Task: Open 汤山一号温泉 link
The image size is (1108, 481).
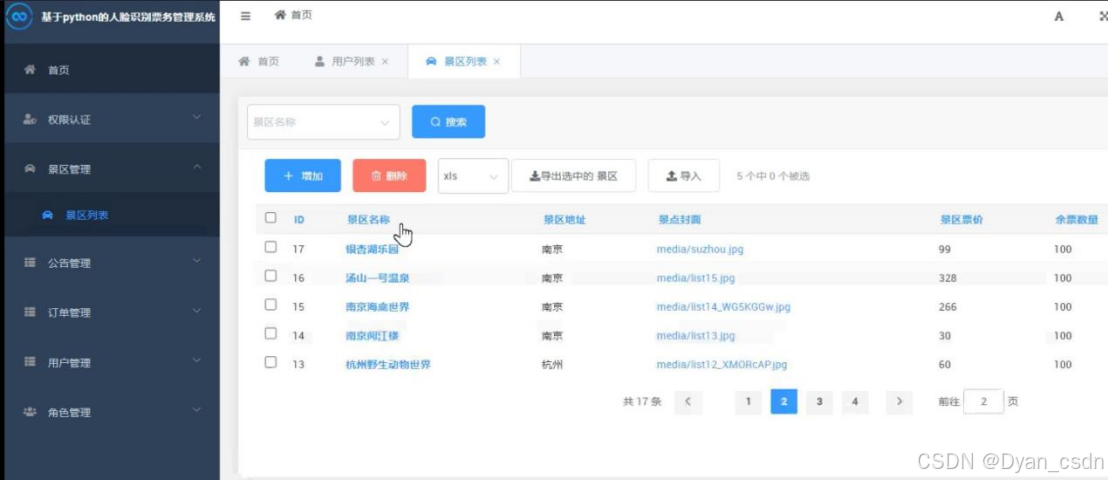Action: coord(377,278)
